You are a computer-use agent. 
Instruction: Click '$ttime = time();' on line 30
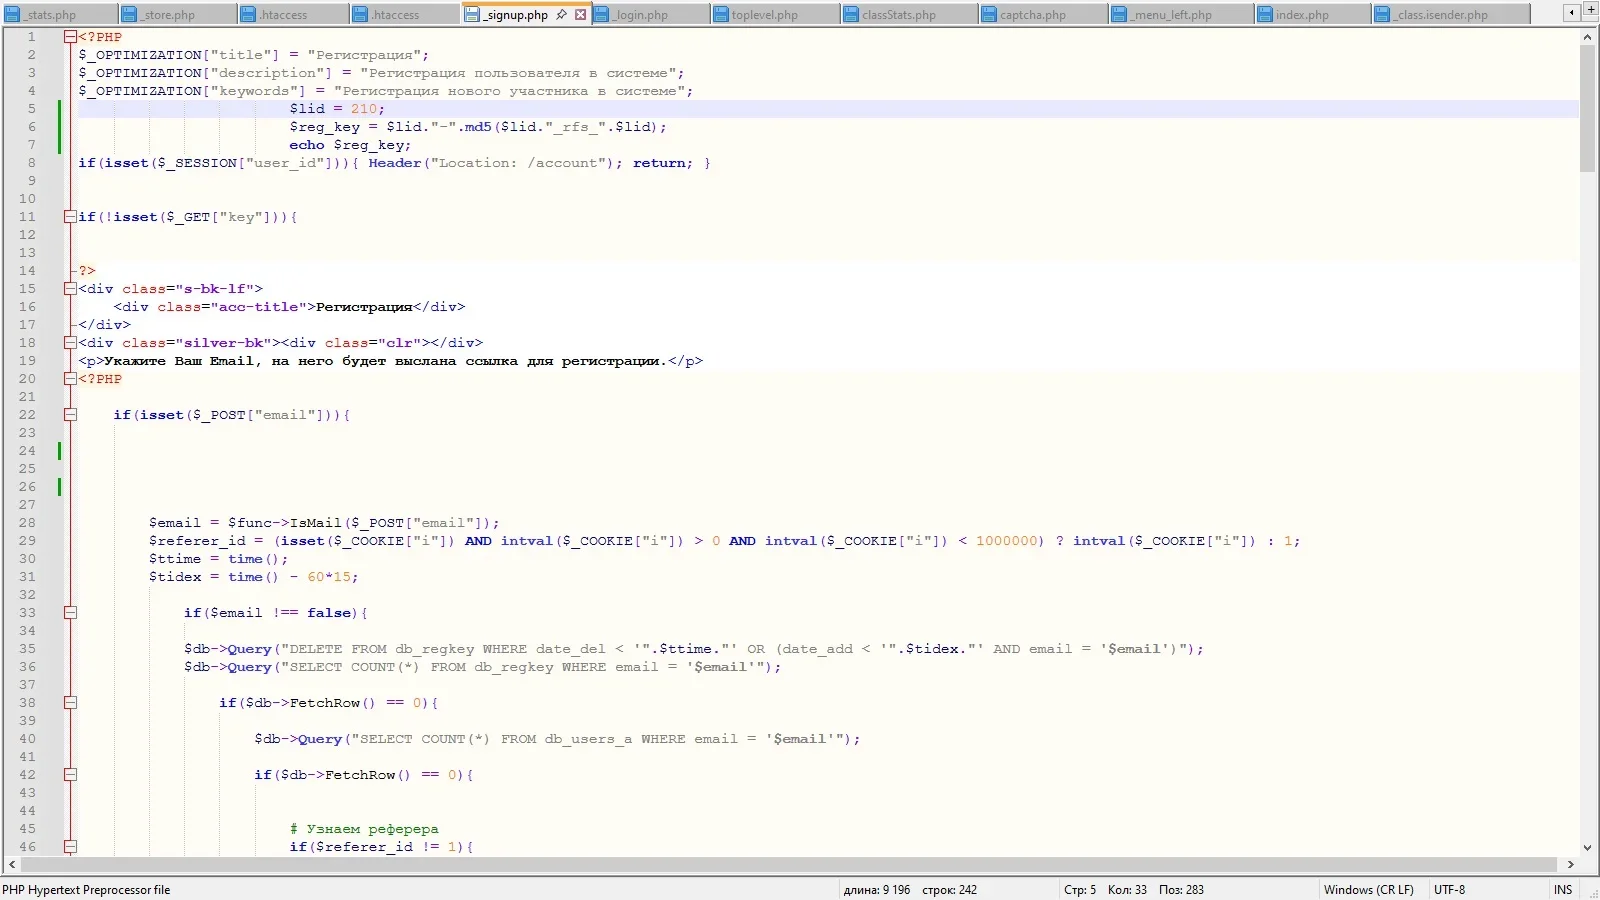(x=218, y=559)
